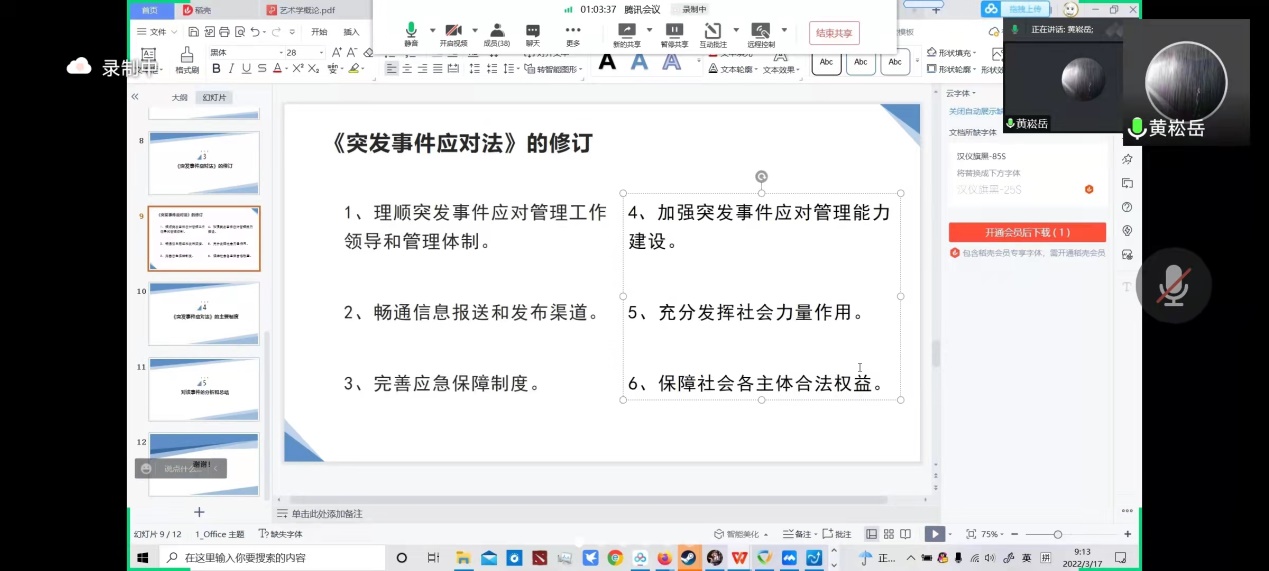Viewport: 1269px width, 571px height.
Task: Open interactive annotation tool
Action: (712, 32)
